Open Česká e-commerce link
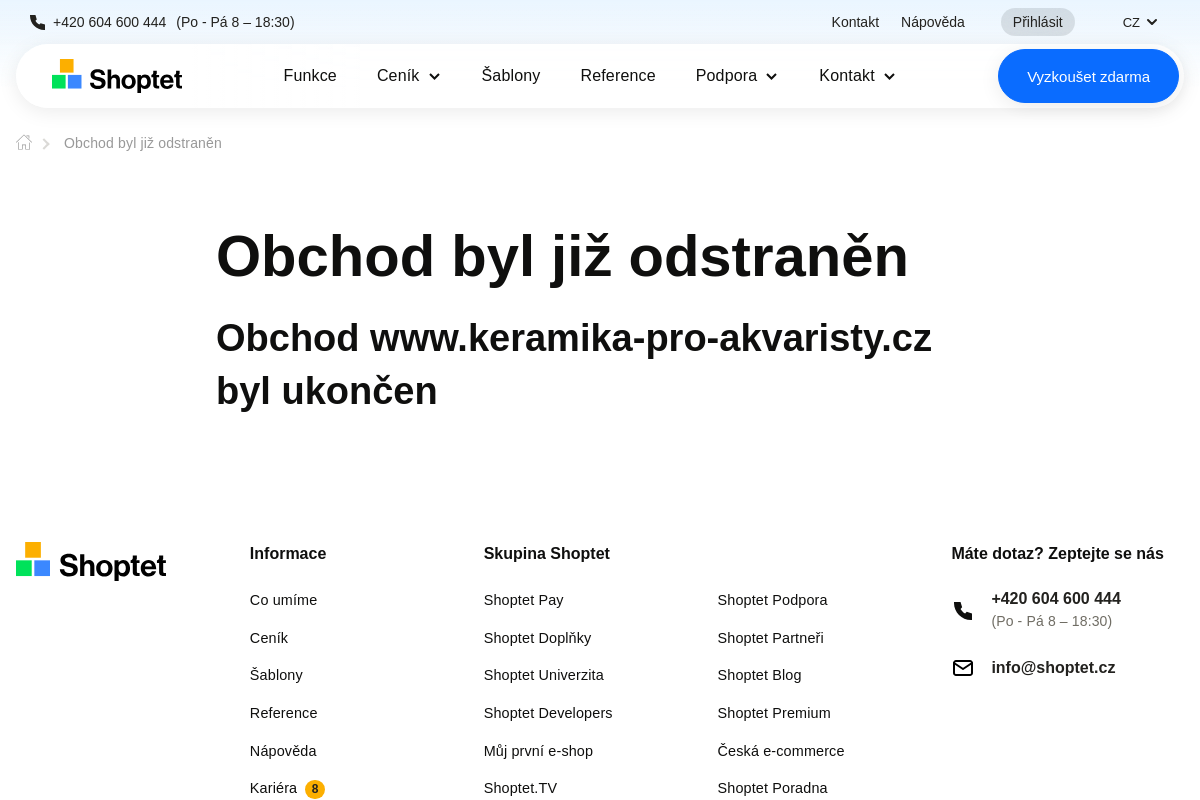This screenshot has width=1200, height=800. click(x=781, y=751)
